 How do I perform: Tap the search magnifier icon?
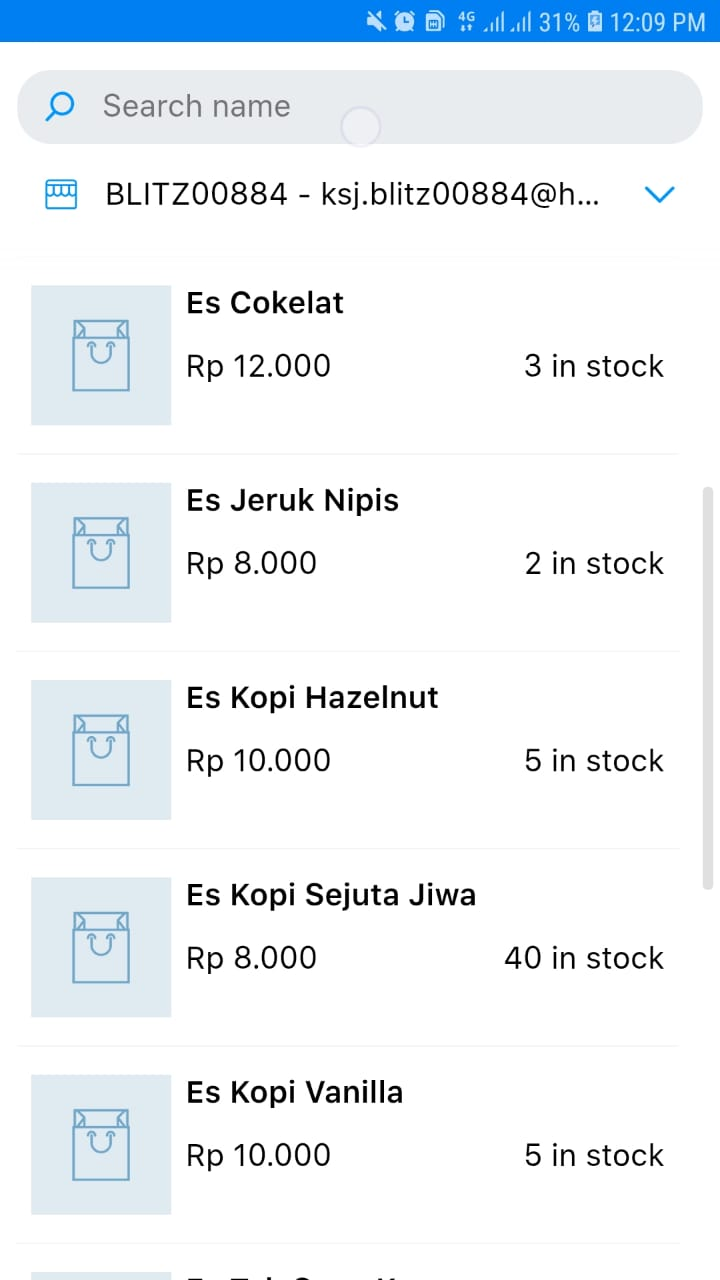coord(60,106)
